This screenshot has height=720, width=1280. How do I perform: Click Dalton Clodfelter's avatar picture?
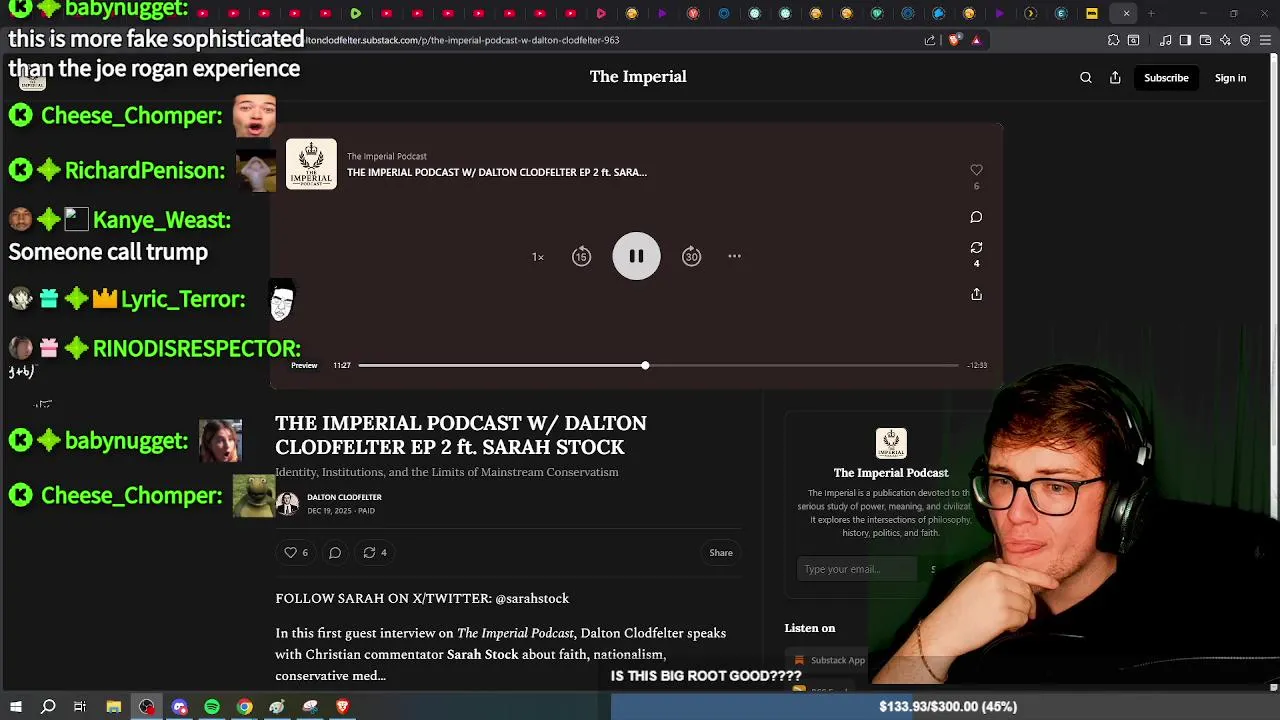click(x=287, y=503)
